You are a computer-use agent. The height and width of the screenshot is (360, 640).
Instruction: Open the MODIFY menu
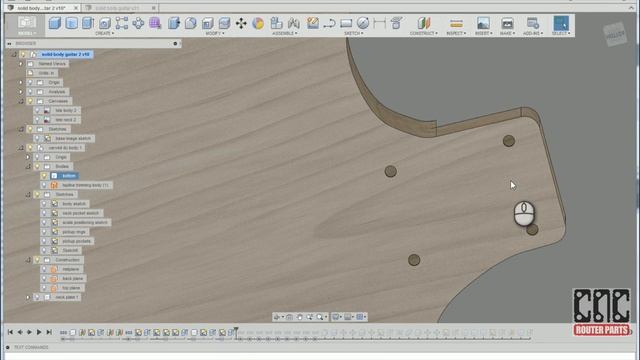pyautogui.click(x=215, y=33)
